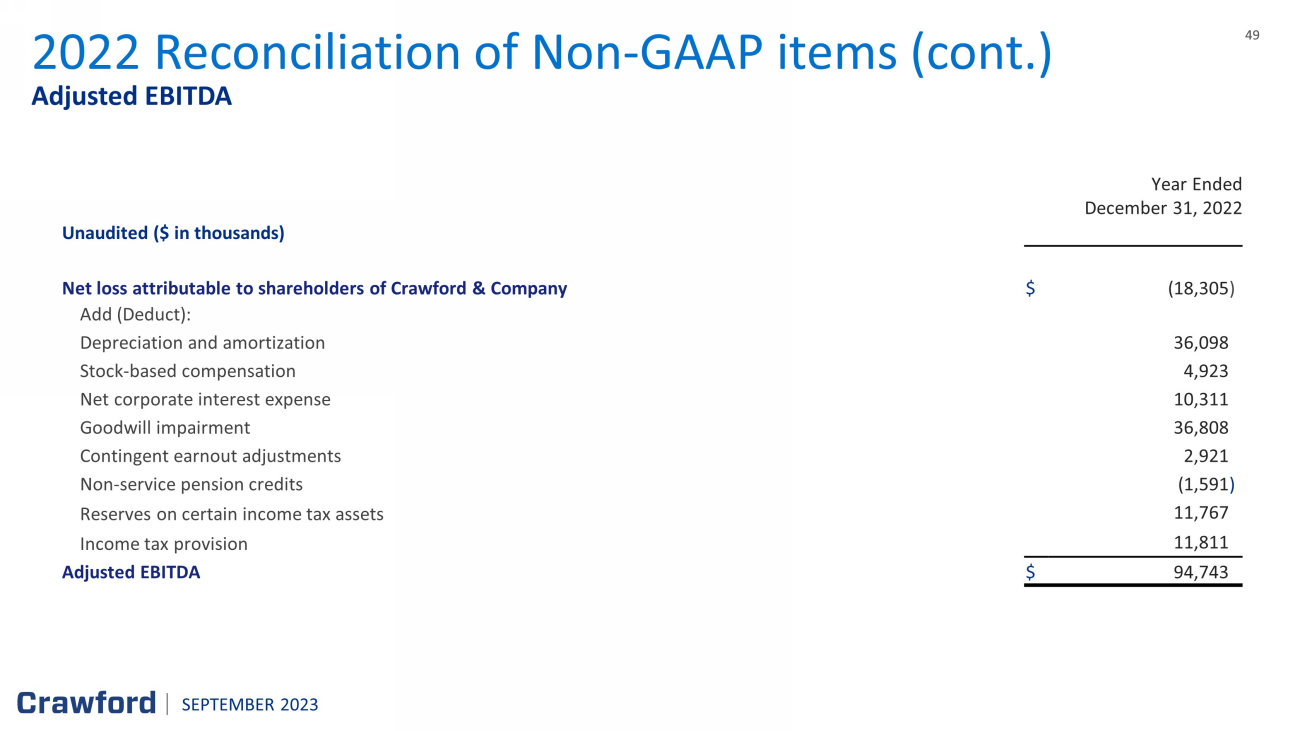The width and height of the screenshot is (1300, 731).
Task: Select the 'Stock-based compensation' row label
Action: [x=188, y=371]
